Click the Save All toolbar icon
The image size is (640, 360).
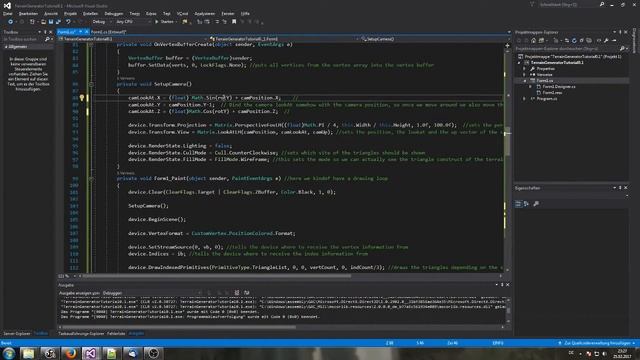(58, 22)
